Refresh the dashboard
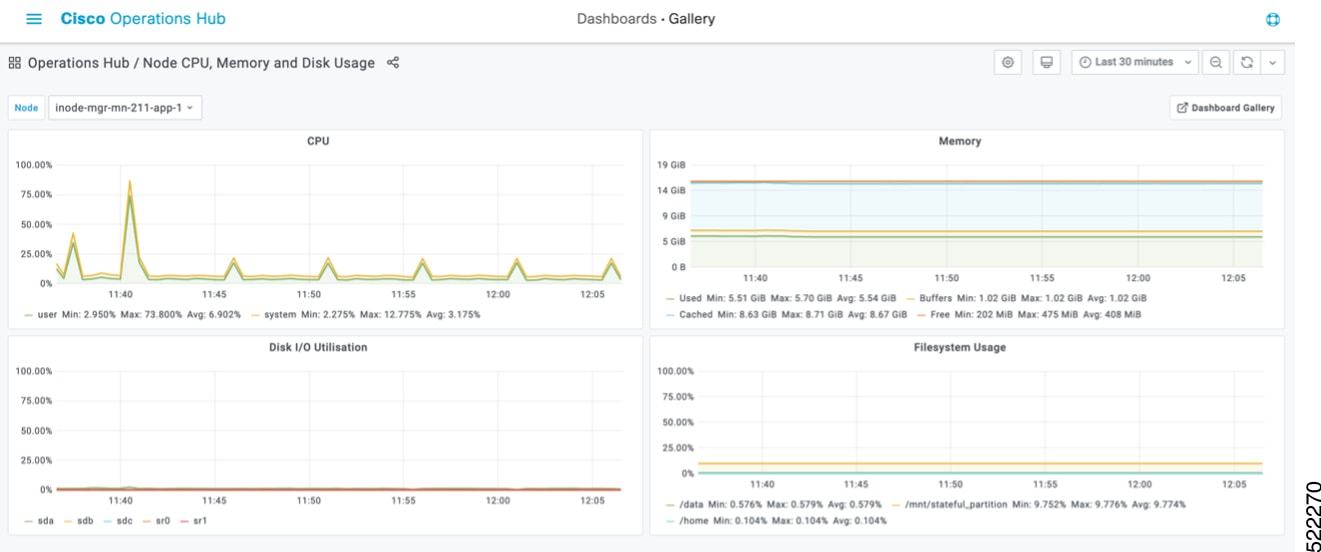Viewport: 1321px width, 552px height. coord(1246,62)
